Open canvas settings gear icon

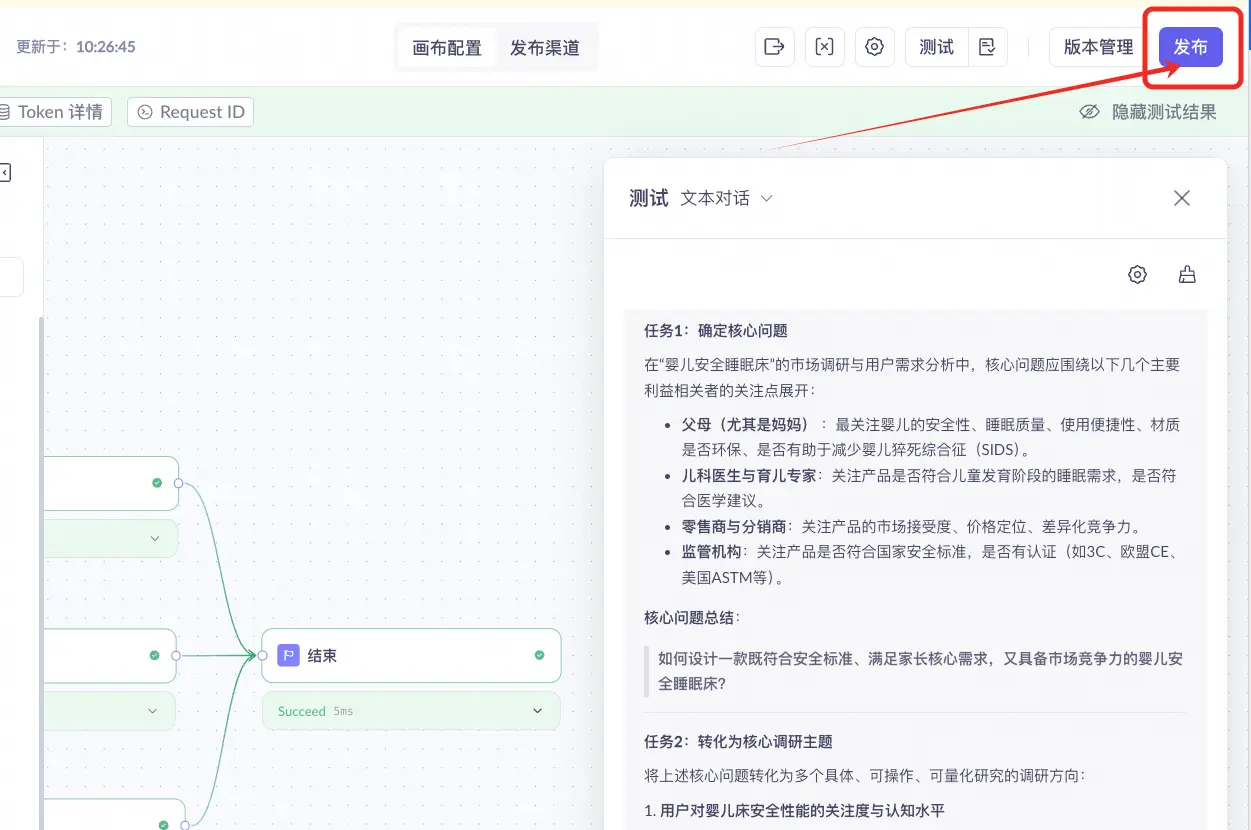pyautogui.click(x=874, y=47)
